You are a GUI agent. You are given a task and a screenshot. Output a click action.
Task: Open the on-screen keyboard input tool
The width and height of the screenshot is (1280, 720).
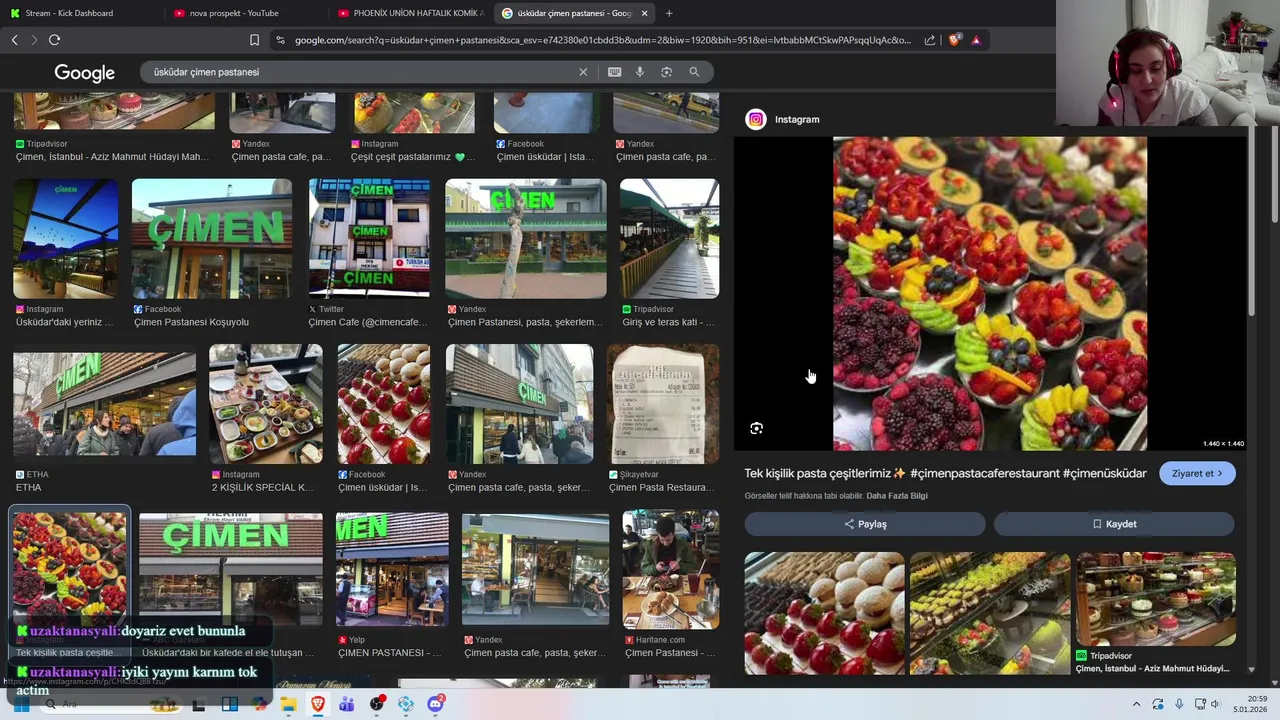[x=614, y=72]
